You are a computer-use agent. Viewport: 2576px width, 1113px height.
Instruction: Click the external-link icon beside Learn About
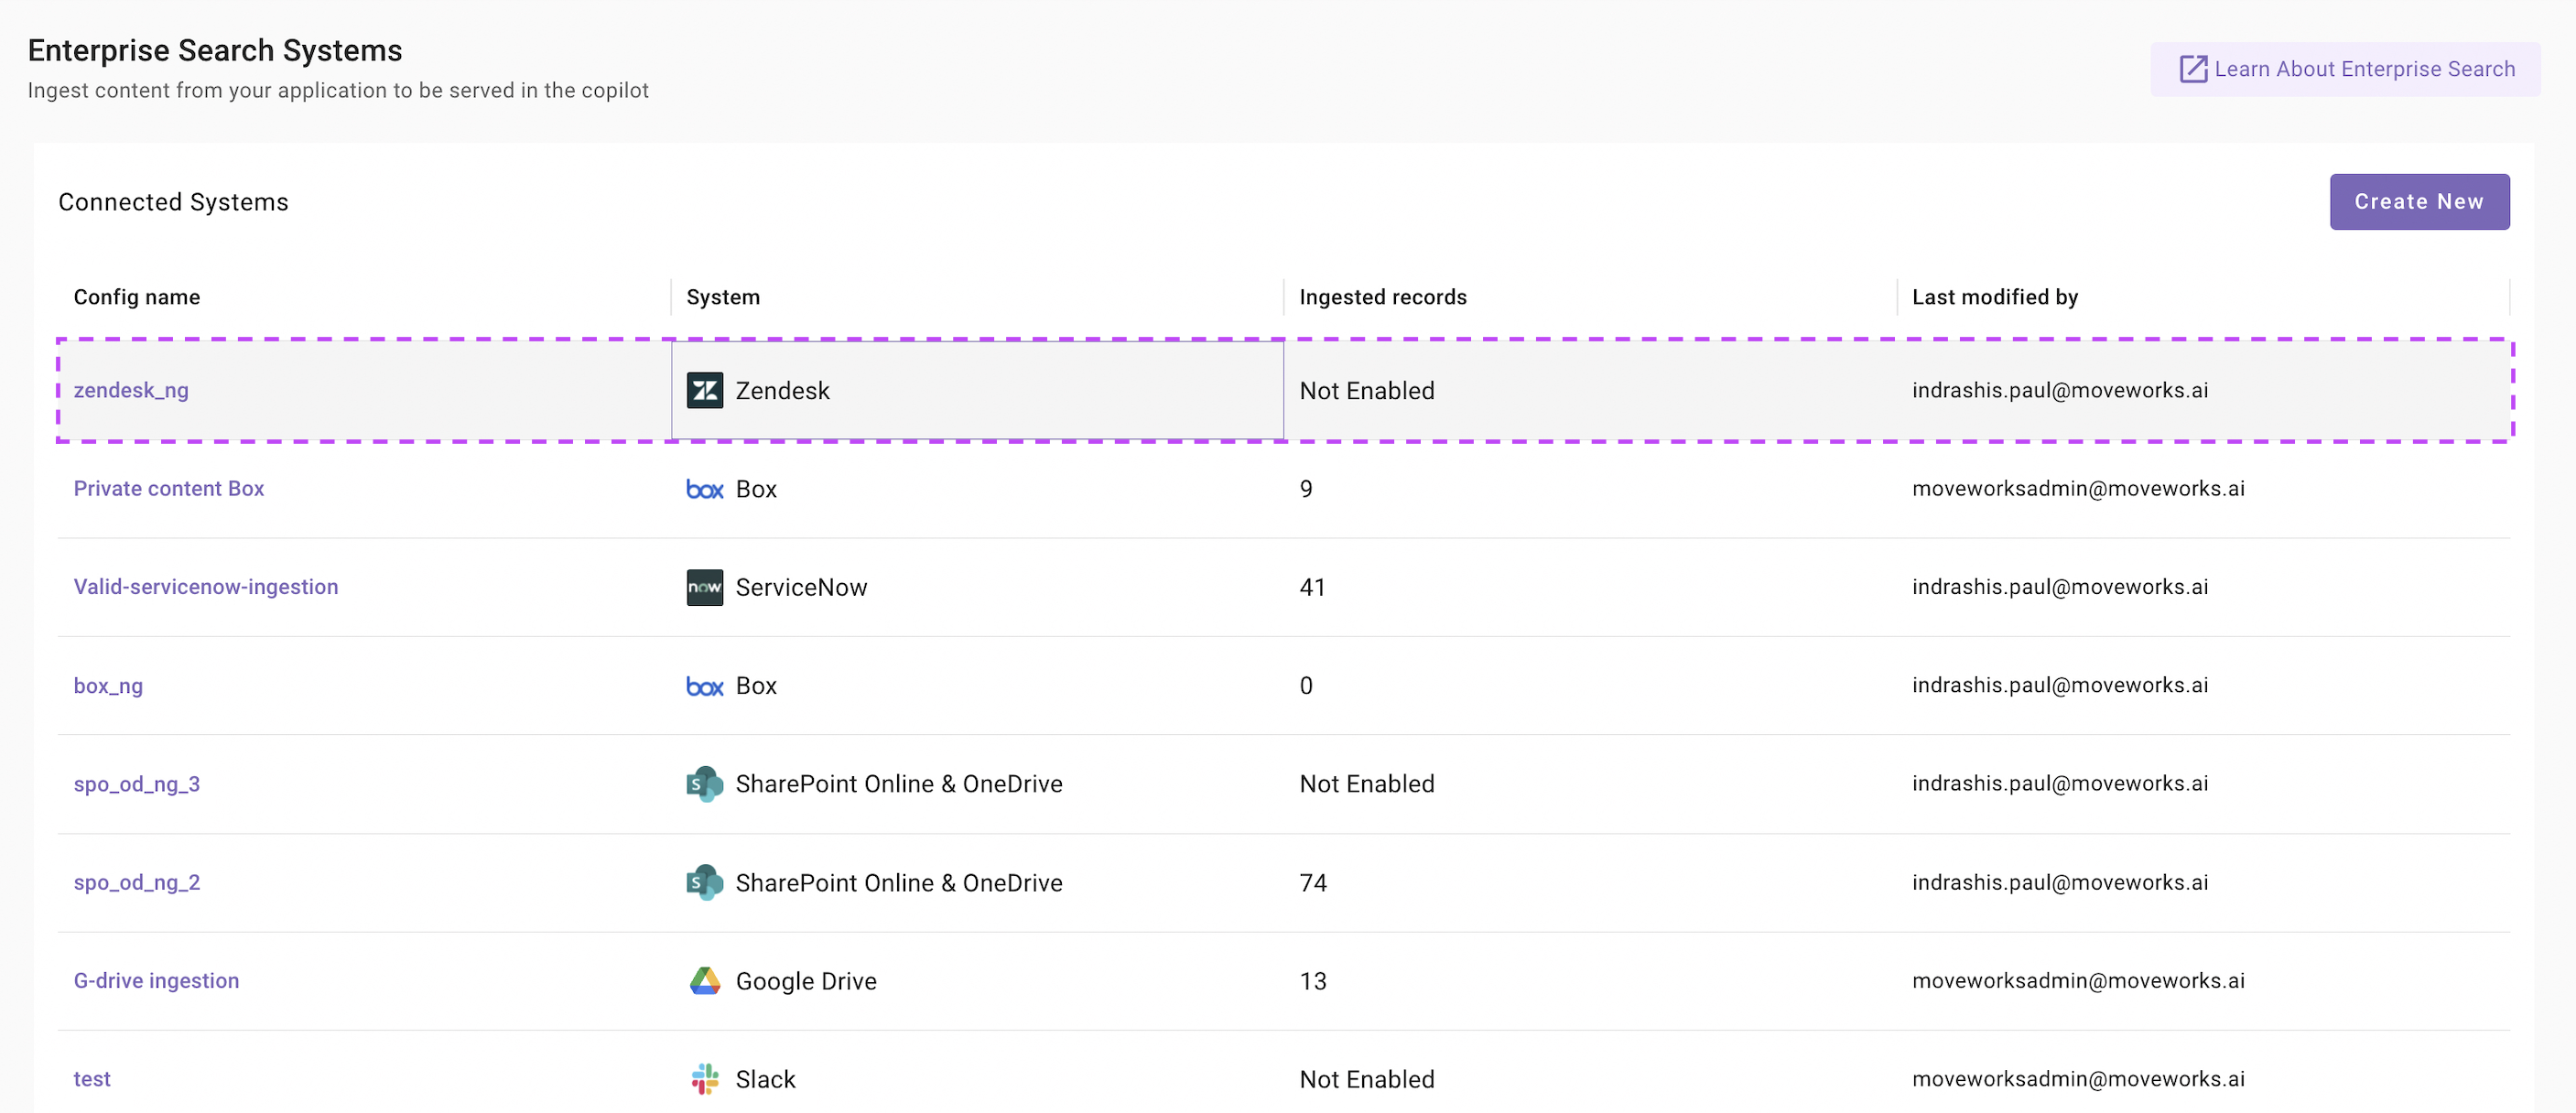click(x=2192, y=69)
